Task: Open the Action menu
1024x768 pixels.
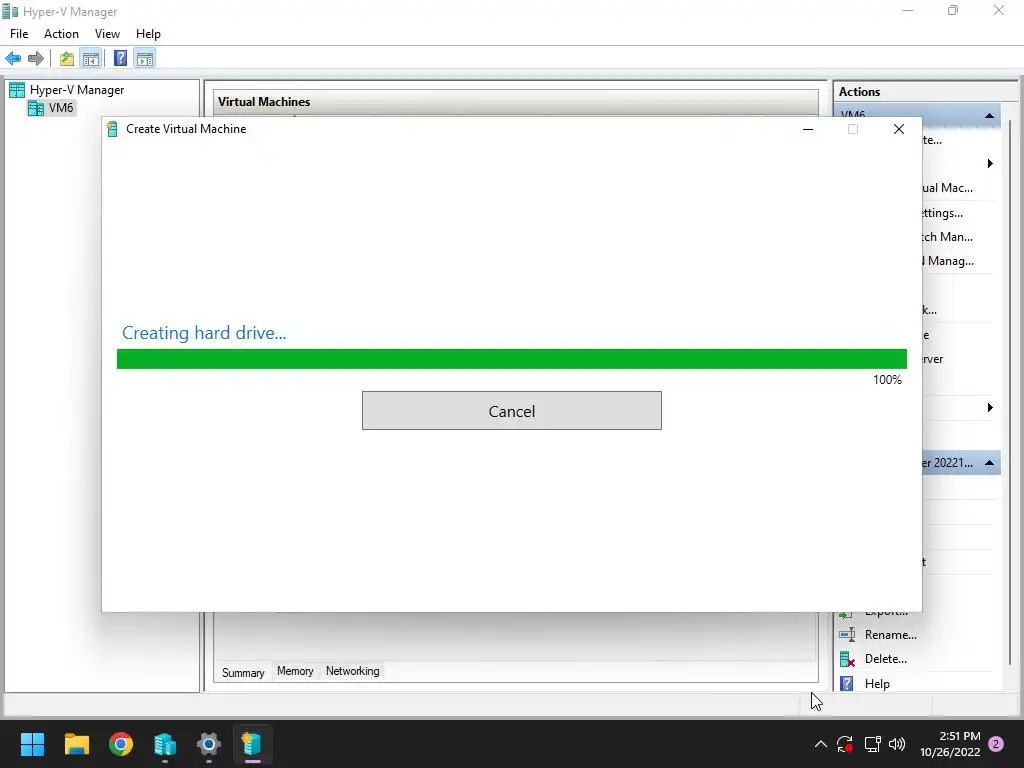Action: pos(61,34)
